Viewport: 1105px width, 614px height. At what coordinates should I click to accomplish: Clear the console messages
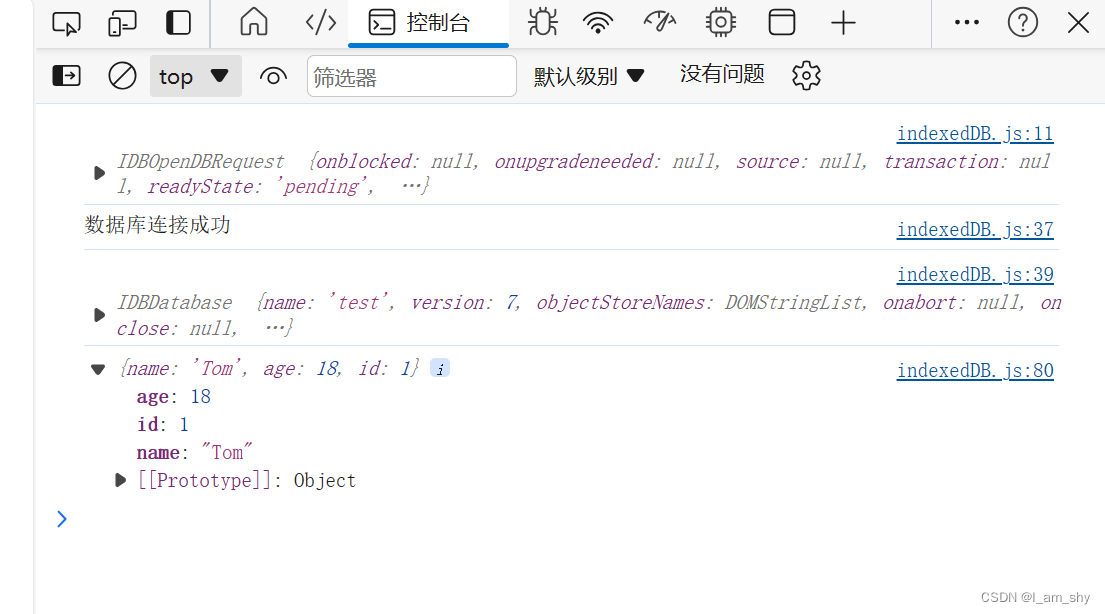click(122, 75)
